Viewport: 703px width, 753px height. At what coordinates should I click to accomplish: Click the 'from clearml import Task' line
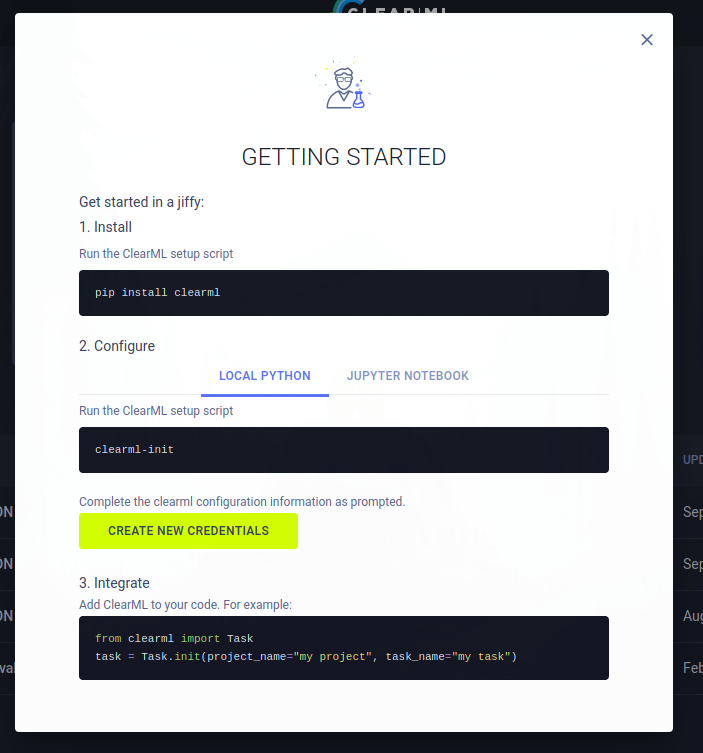tap(174, 638)
